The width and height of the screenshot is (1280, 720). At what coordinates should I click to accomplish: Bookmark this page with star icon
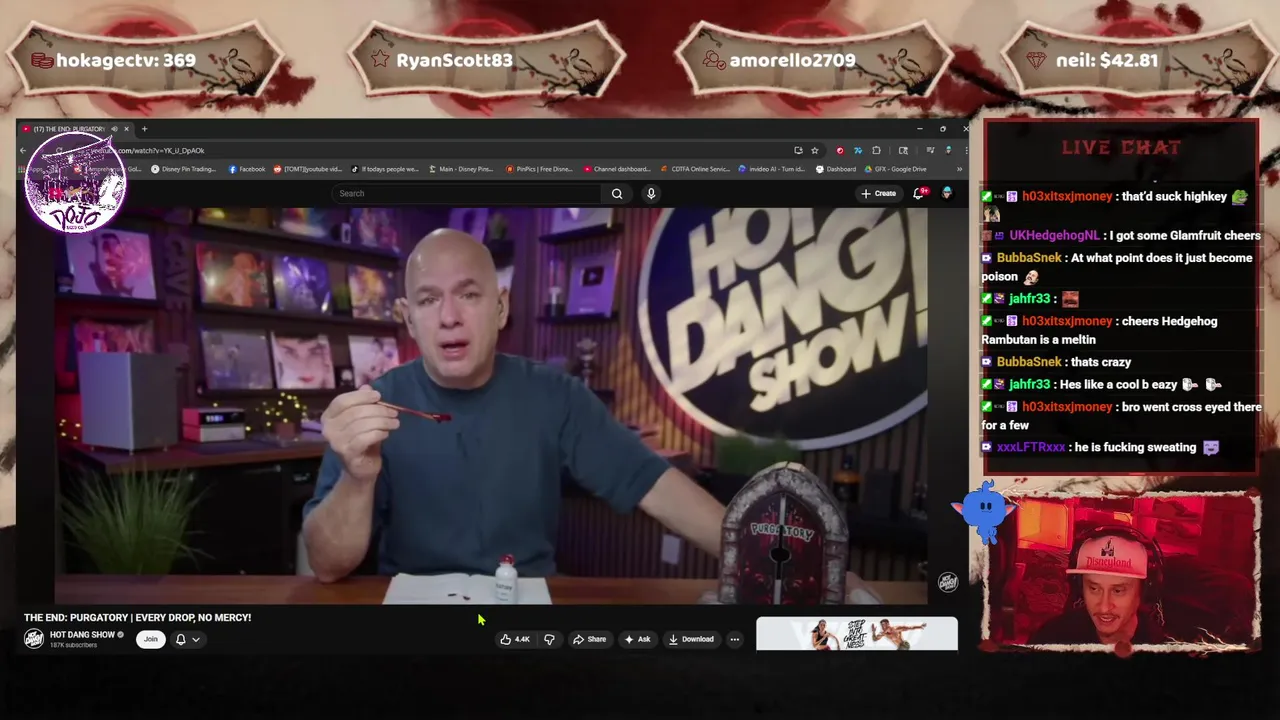click(x=814, y=150)
